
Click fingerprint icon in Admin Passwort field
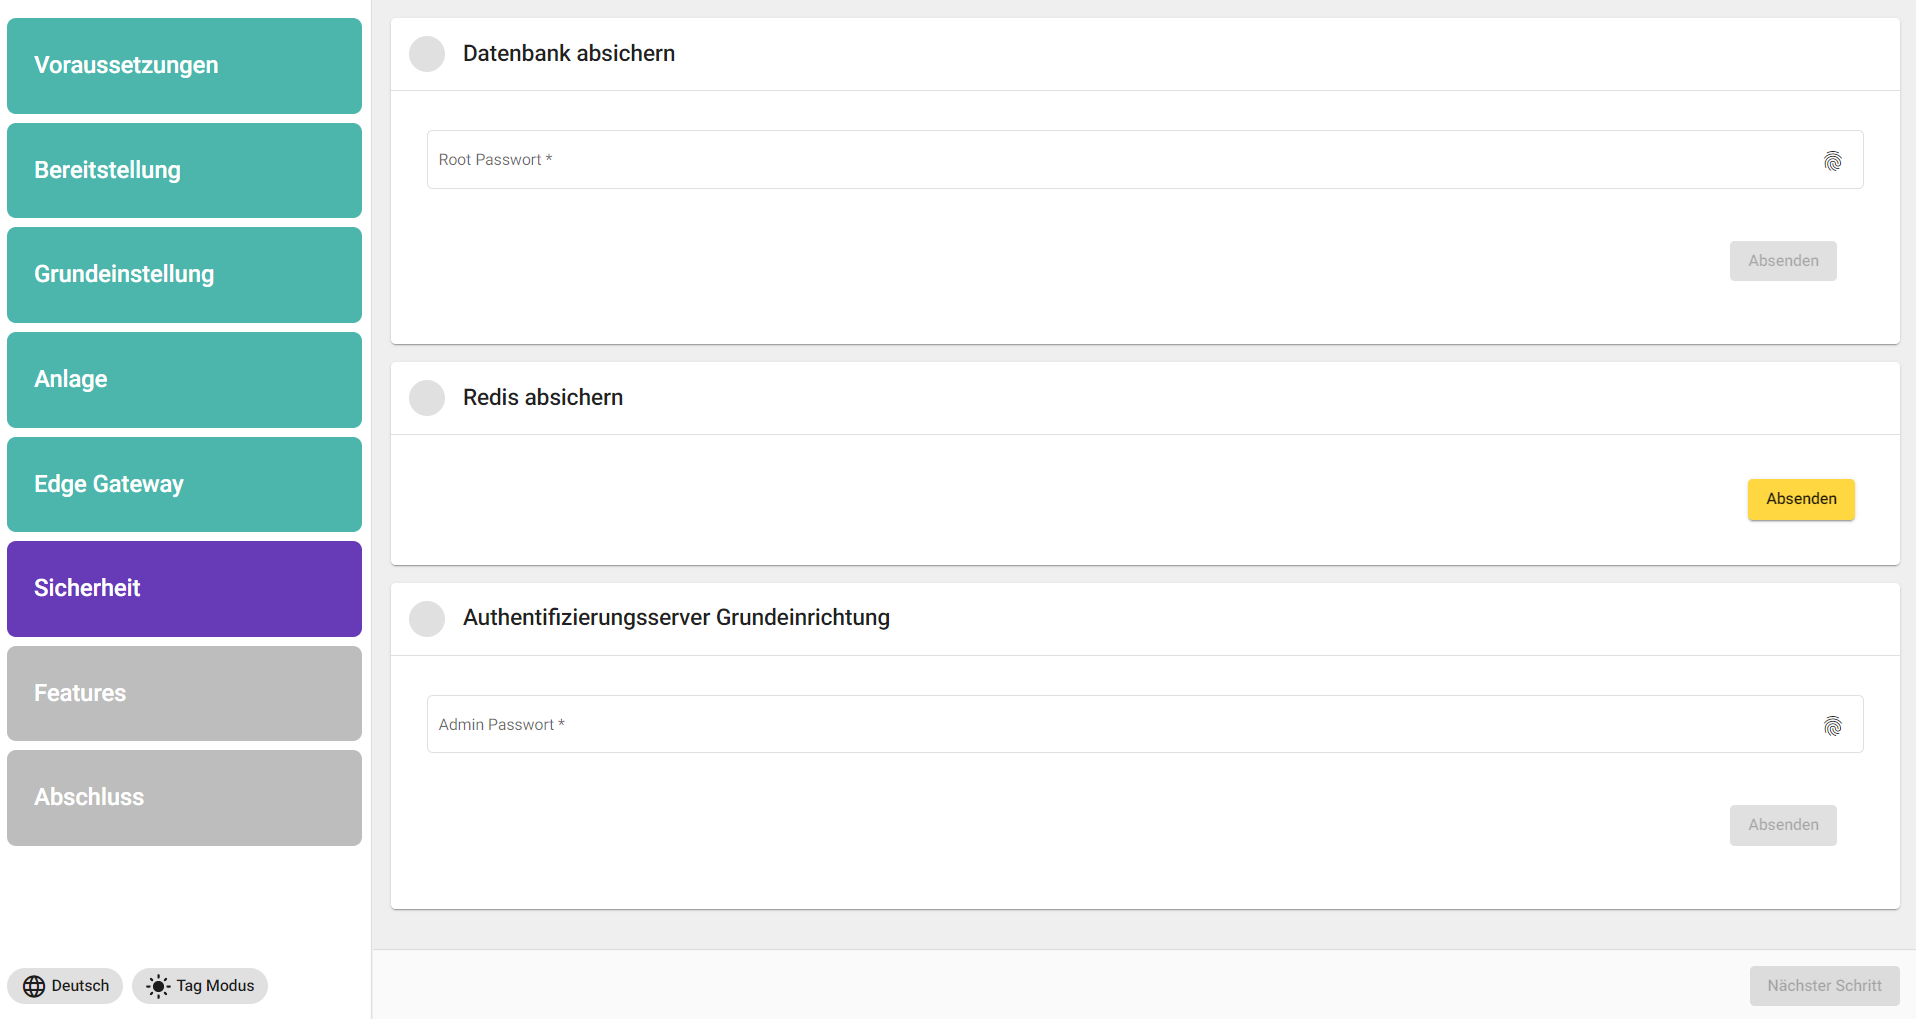[x=1832, y=726]
